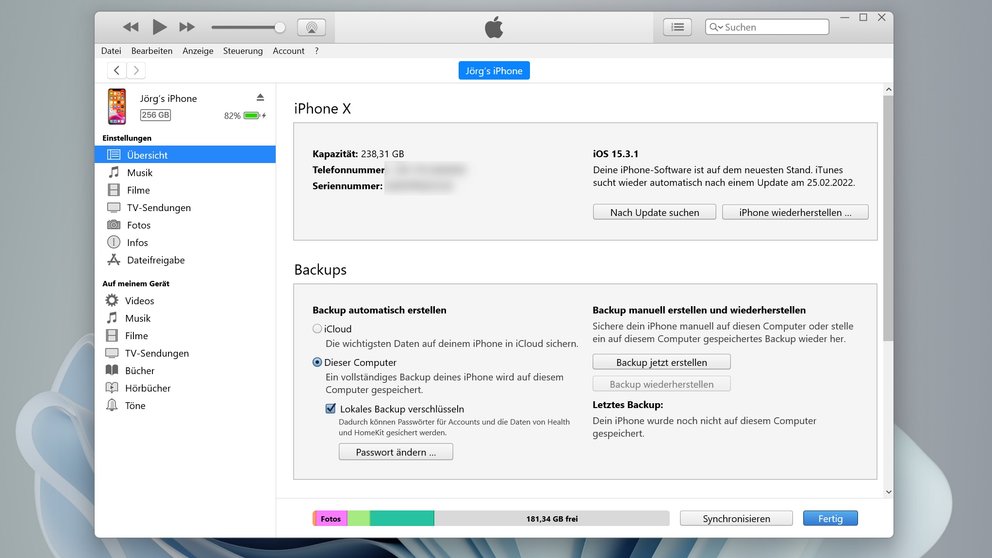The image size is (992, 558).
Task: Select Übersicht in the sidebar
Action: pos(185,154)
